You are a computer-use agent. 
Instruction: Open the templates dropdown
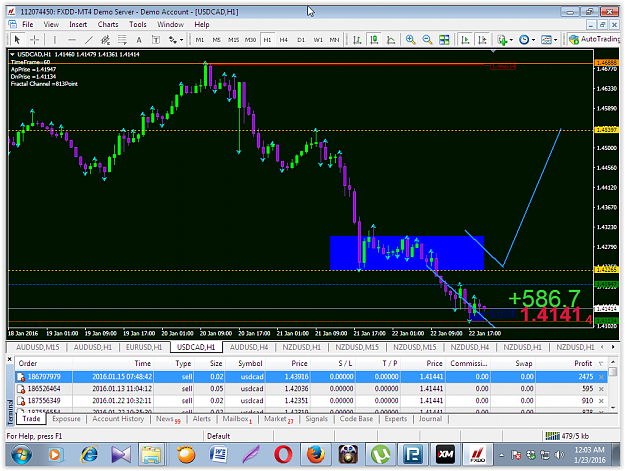coord(549,39)
